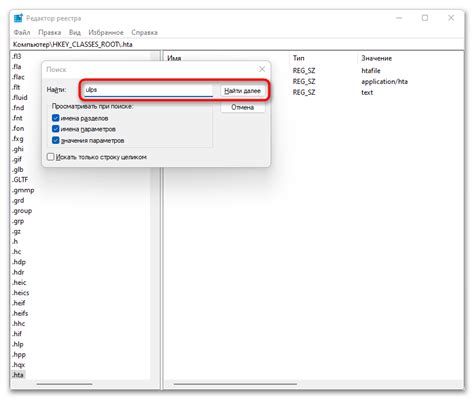Toggle имена параметров checkbox

[x=55, y=129]
